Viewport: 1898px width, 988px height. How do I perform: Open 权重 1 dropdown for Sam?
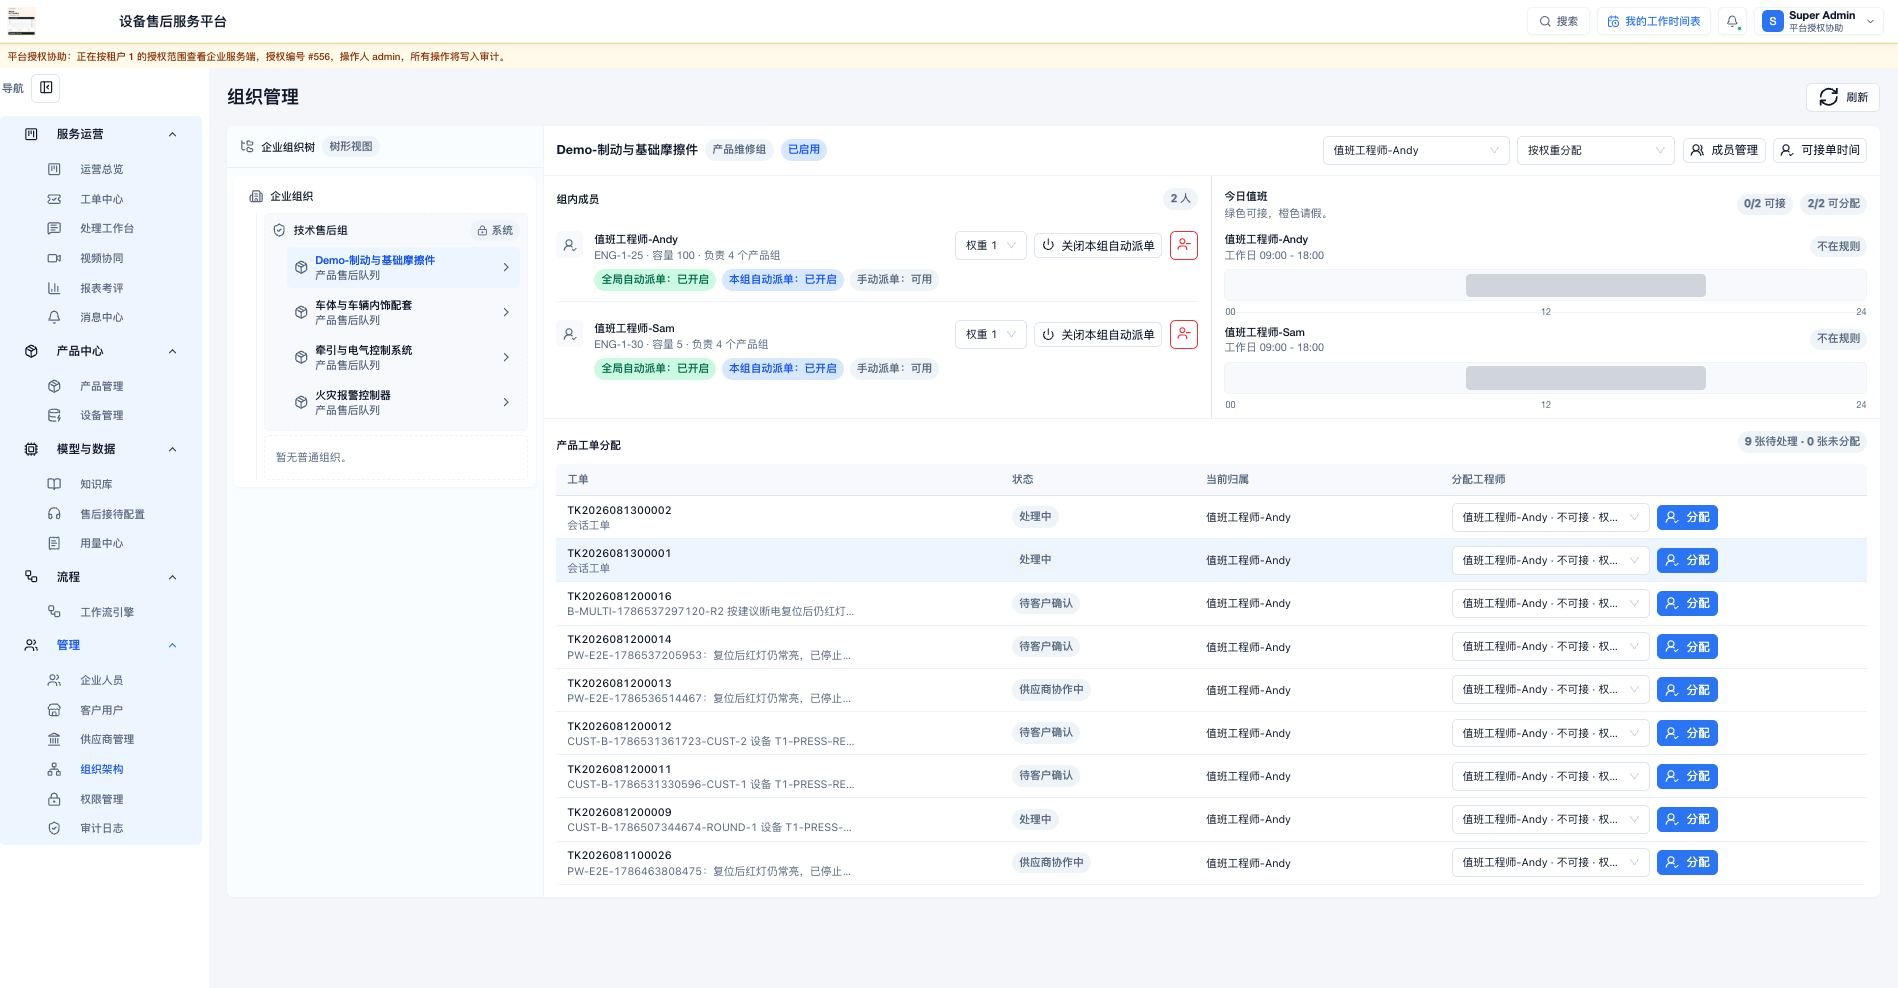[990, 334]
